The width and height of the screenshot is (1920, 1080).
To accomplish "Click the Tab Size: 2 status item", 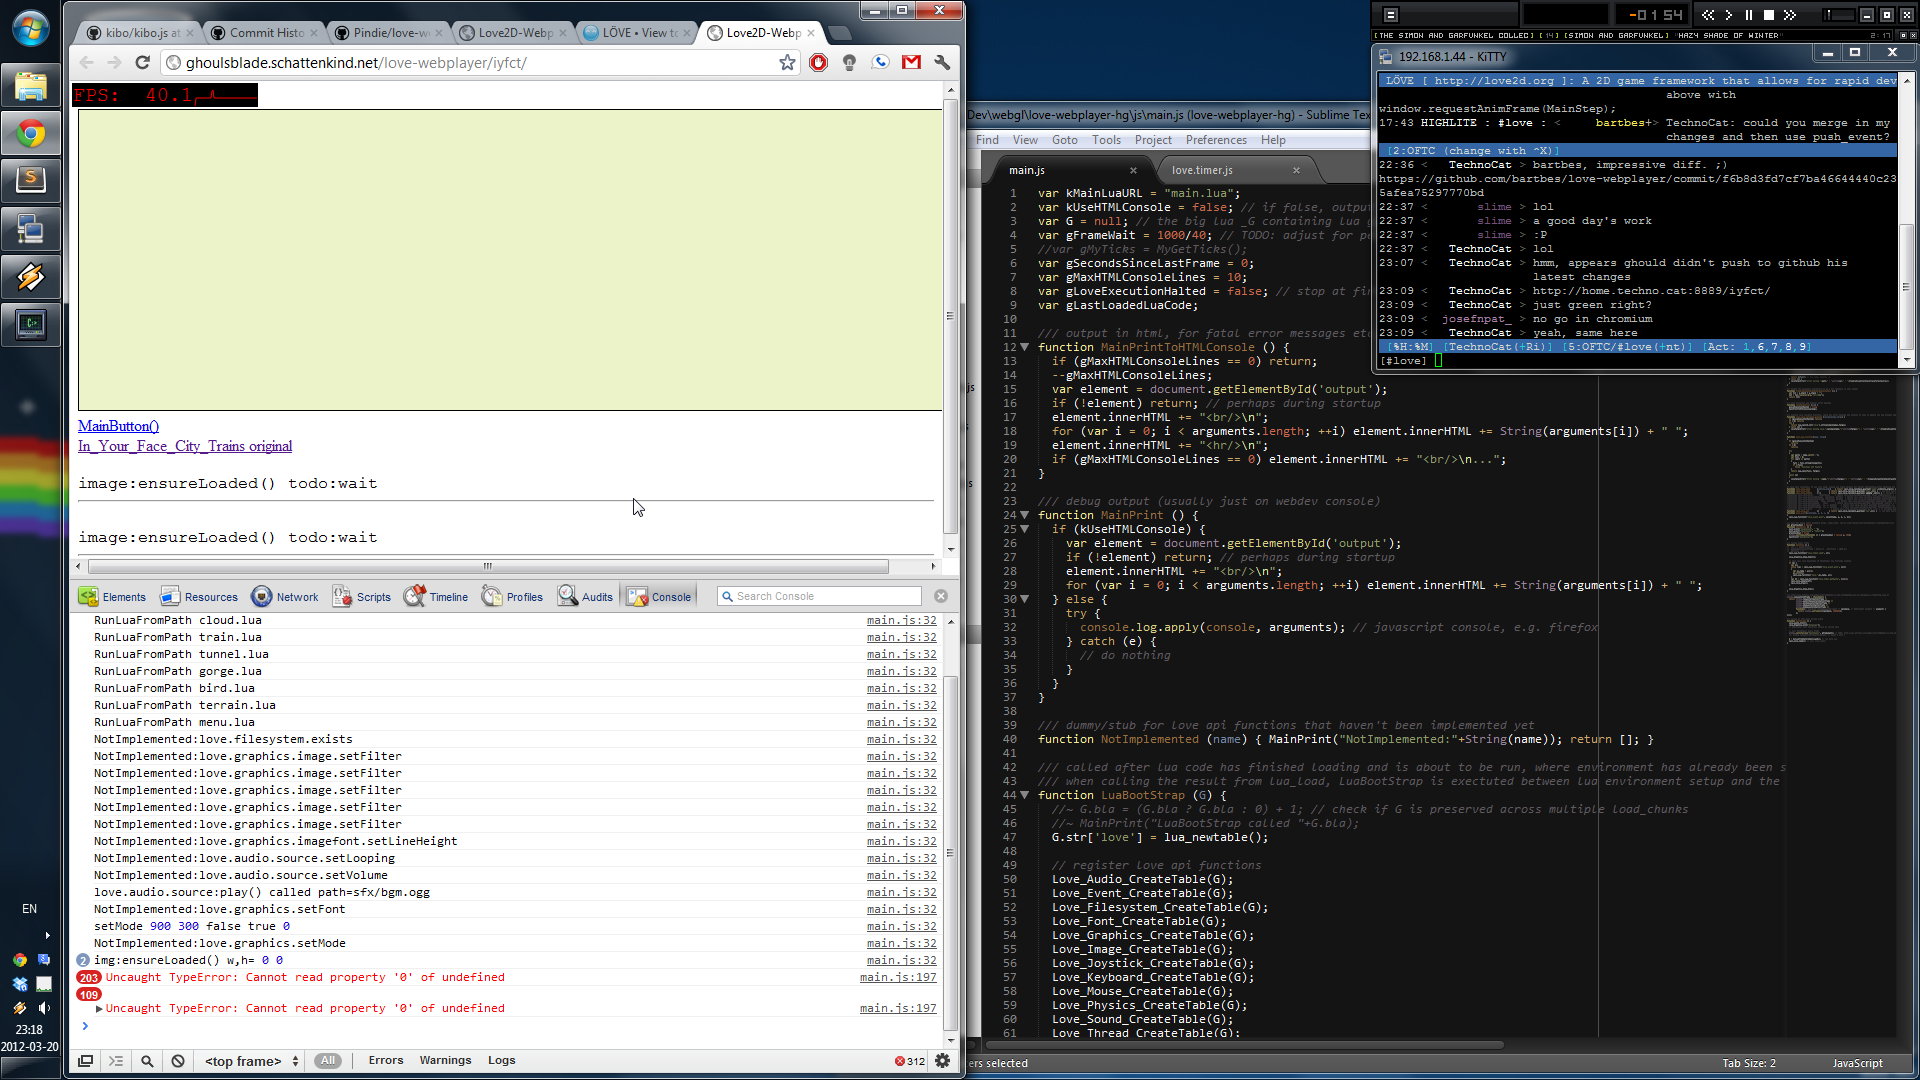I will 1749,1063.
